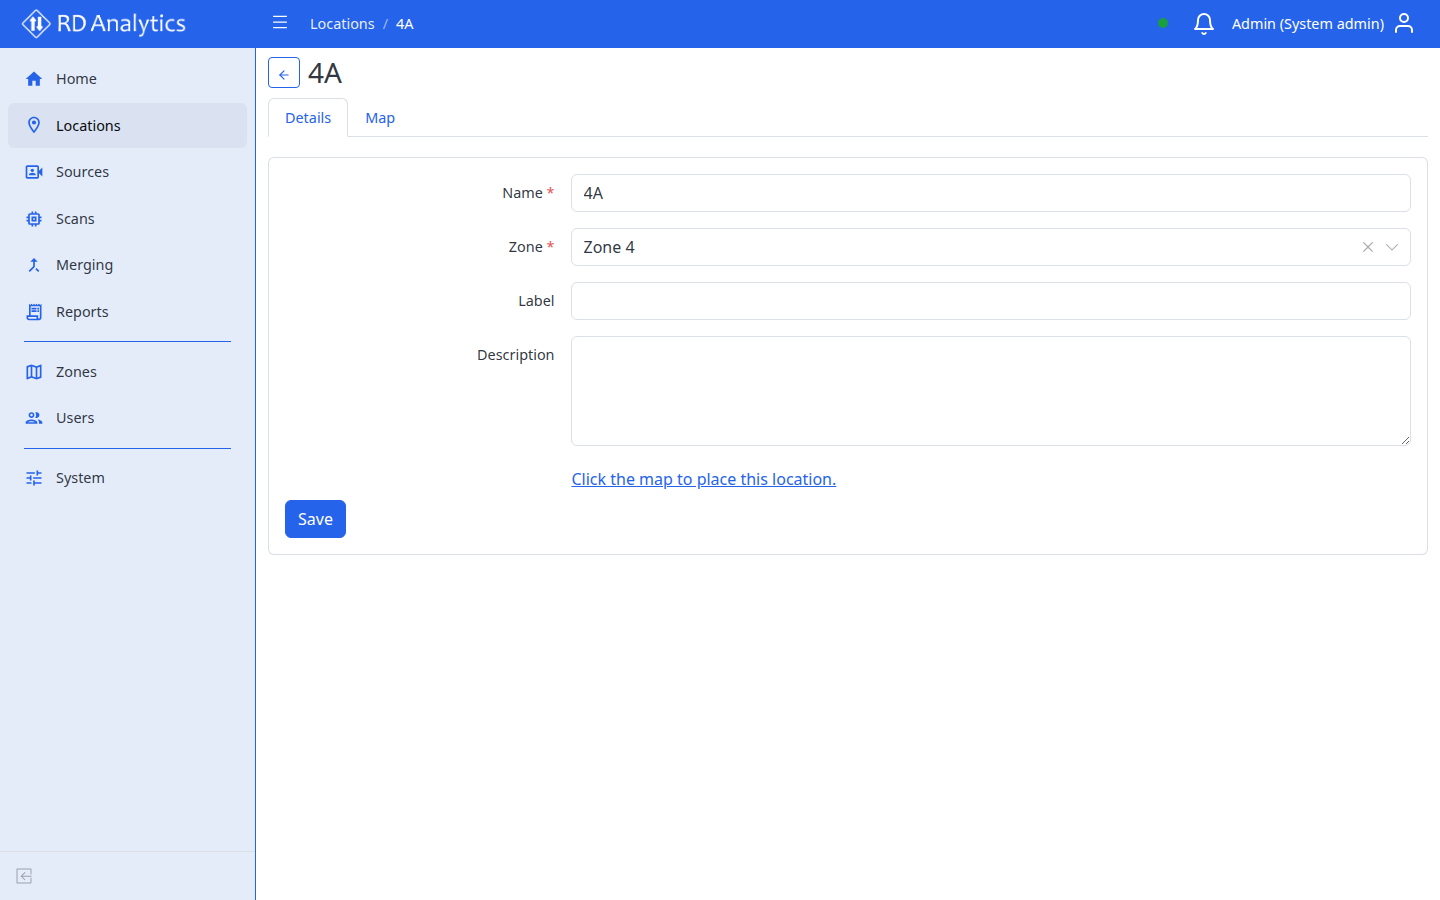Click the Locations breadcrumb link
This screenshot has width=1440, height=900.
[342, 24]
